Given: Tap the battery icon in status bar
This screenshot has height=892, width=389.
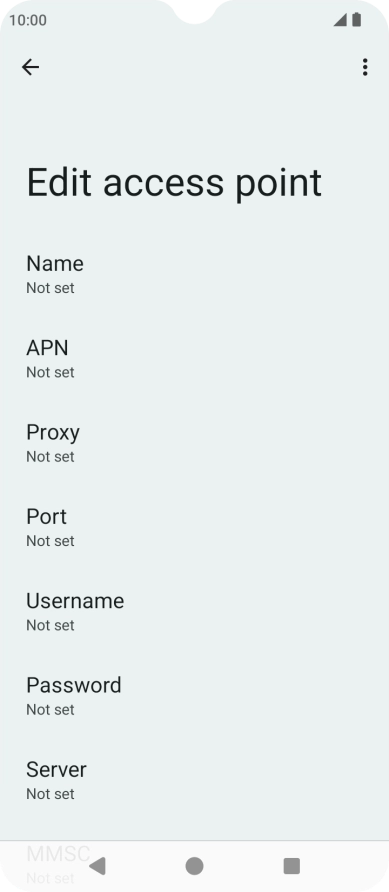Looking at the screenshot, I should click(x=357, y=20).
